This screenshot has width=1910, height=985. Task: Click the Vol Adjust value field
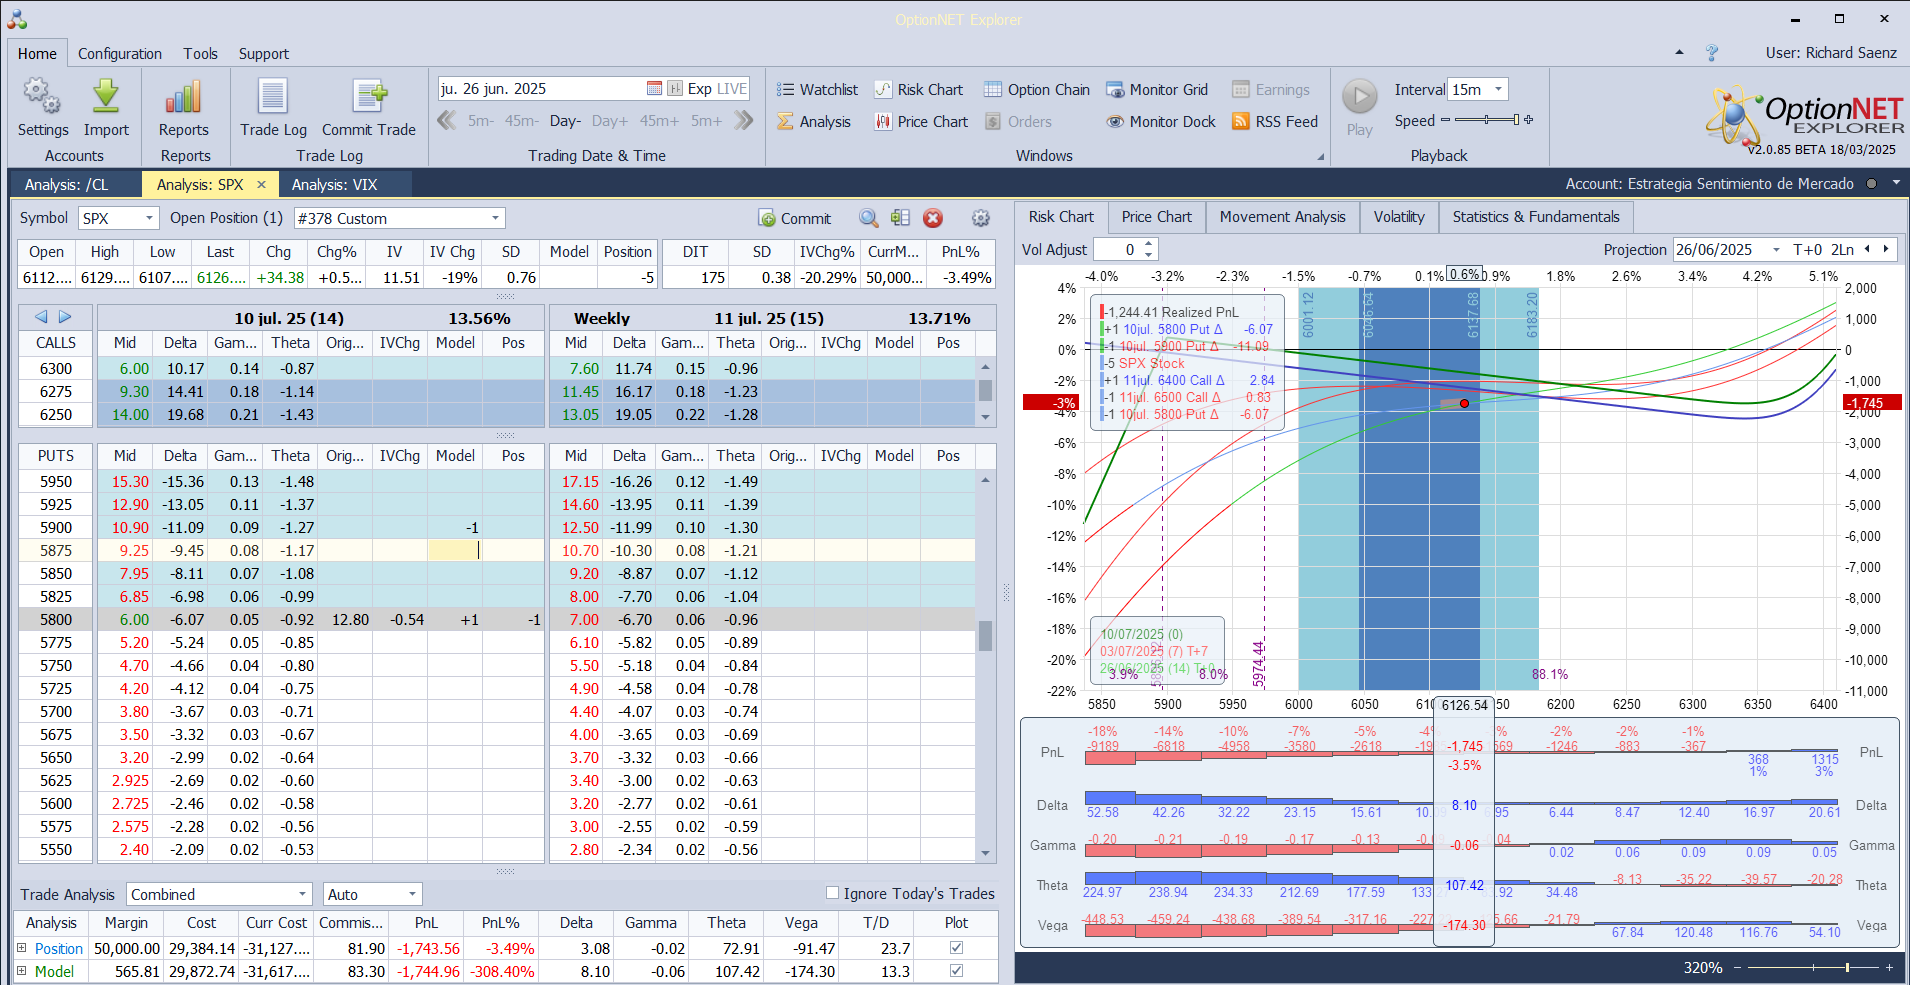click(1117, 250)
